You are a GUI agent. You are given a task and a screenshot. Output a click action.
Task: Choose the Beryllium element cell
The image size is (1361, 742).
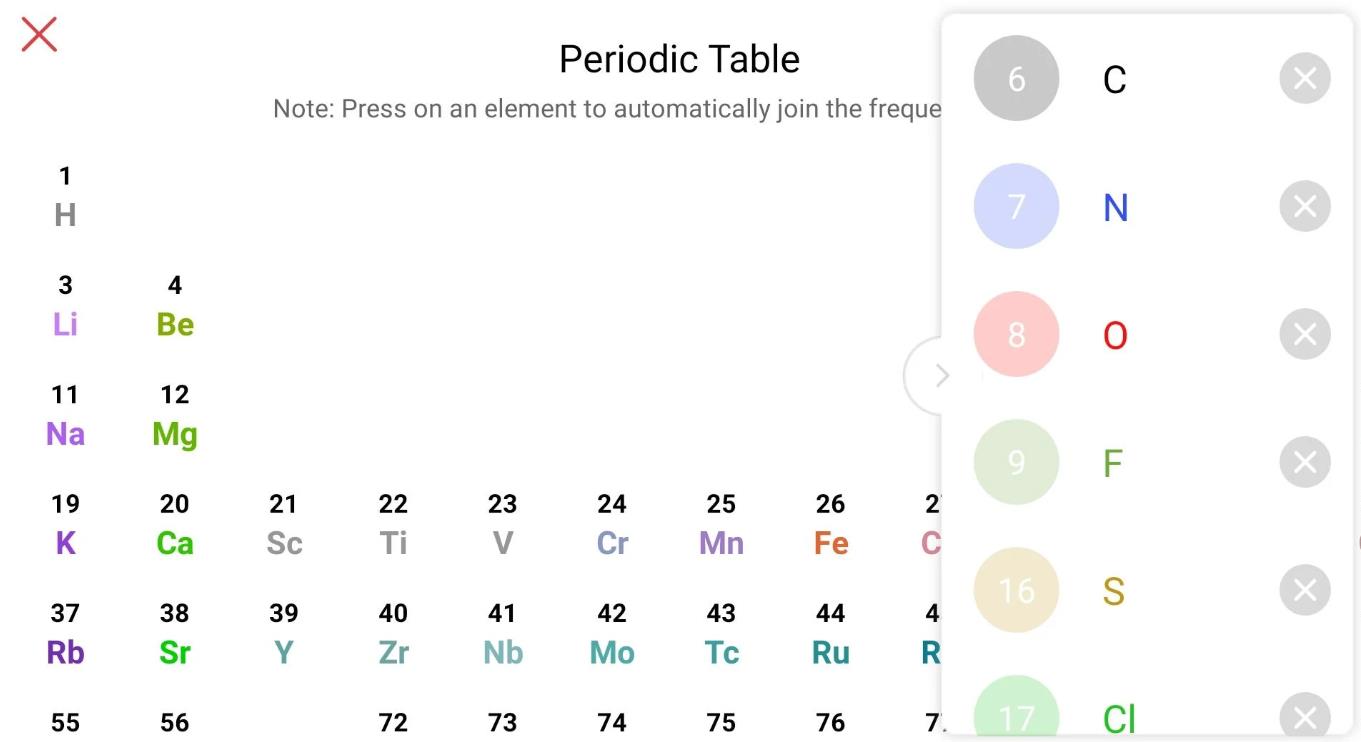click(175, 306)
